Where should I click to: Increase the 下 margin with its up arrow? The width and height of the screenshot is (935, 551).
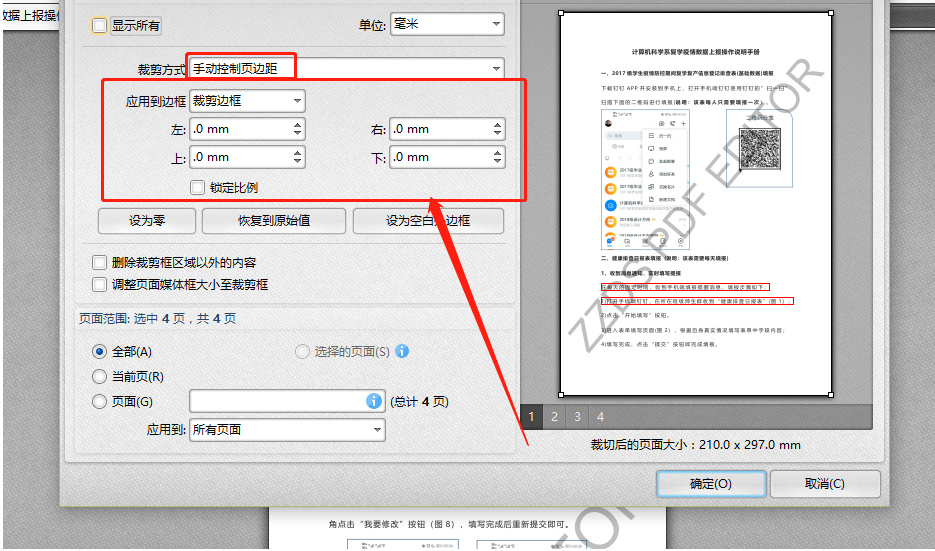[x=497, y=153]
